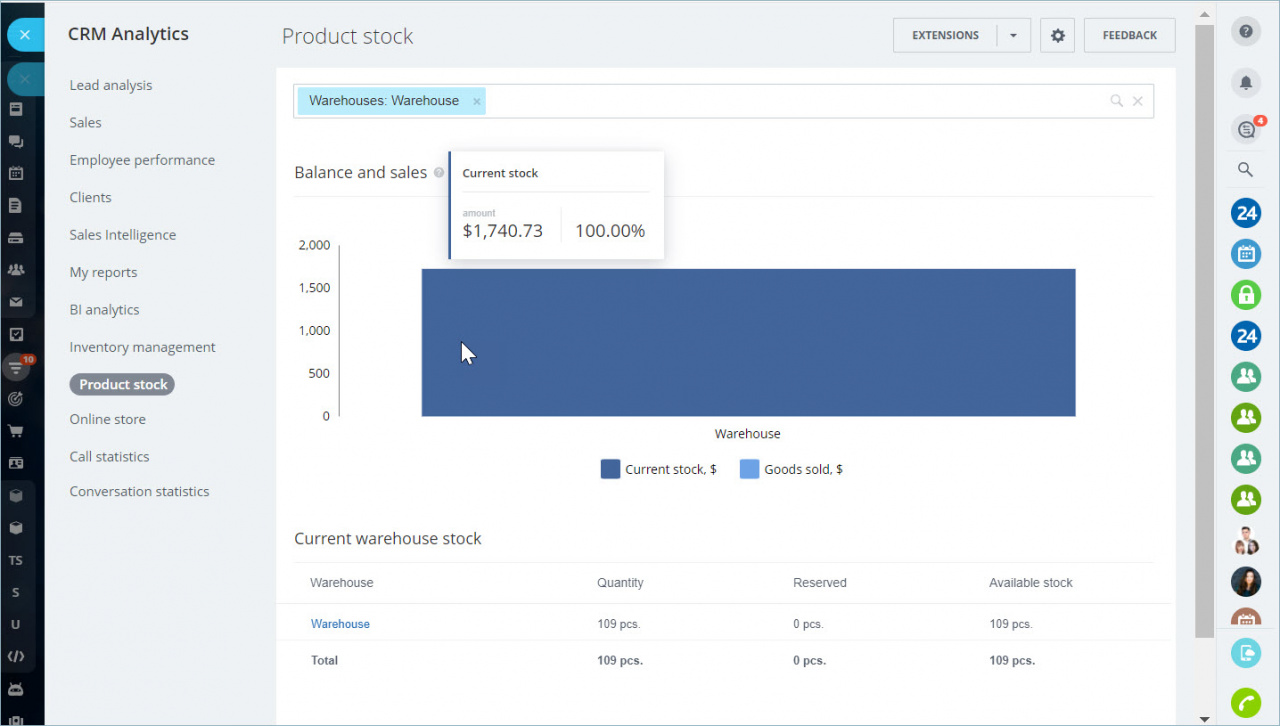Open the Warehouse link in the stock table
The width and height of the screenshot is (1280, 726).
coord(340,623)
